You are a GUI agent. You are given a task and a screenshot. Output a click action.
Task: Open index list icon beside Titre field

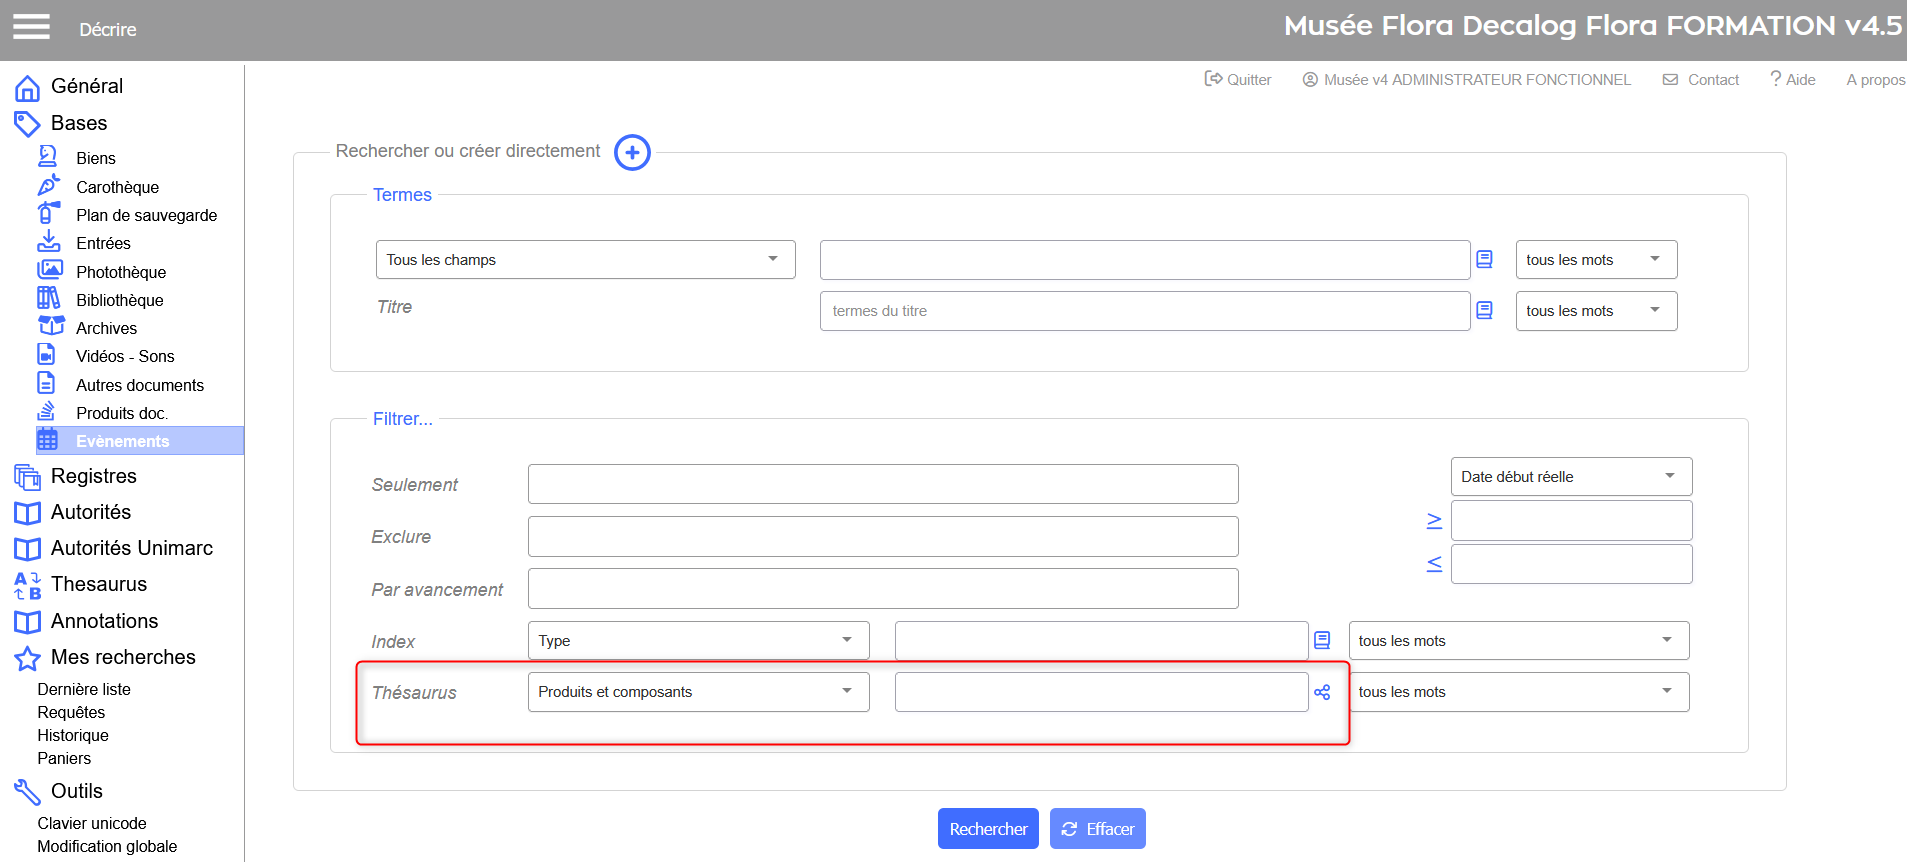tap(1484, 311)
